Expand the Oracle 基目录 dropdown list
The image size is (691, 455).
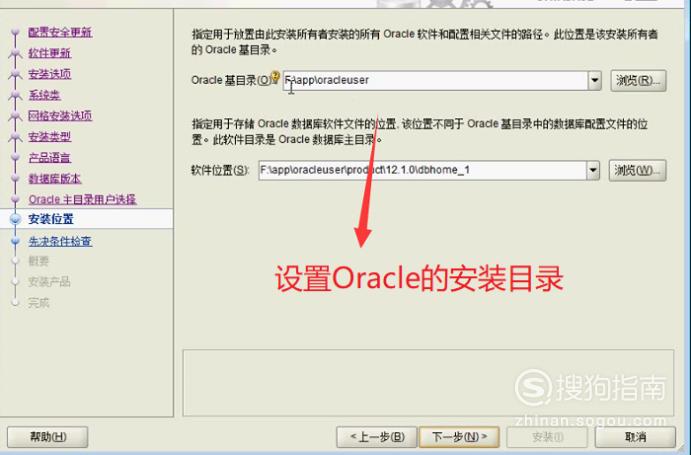coord(594,81)
